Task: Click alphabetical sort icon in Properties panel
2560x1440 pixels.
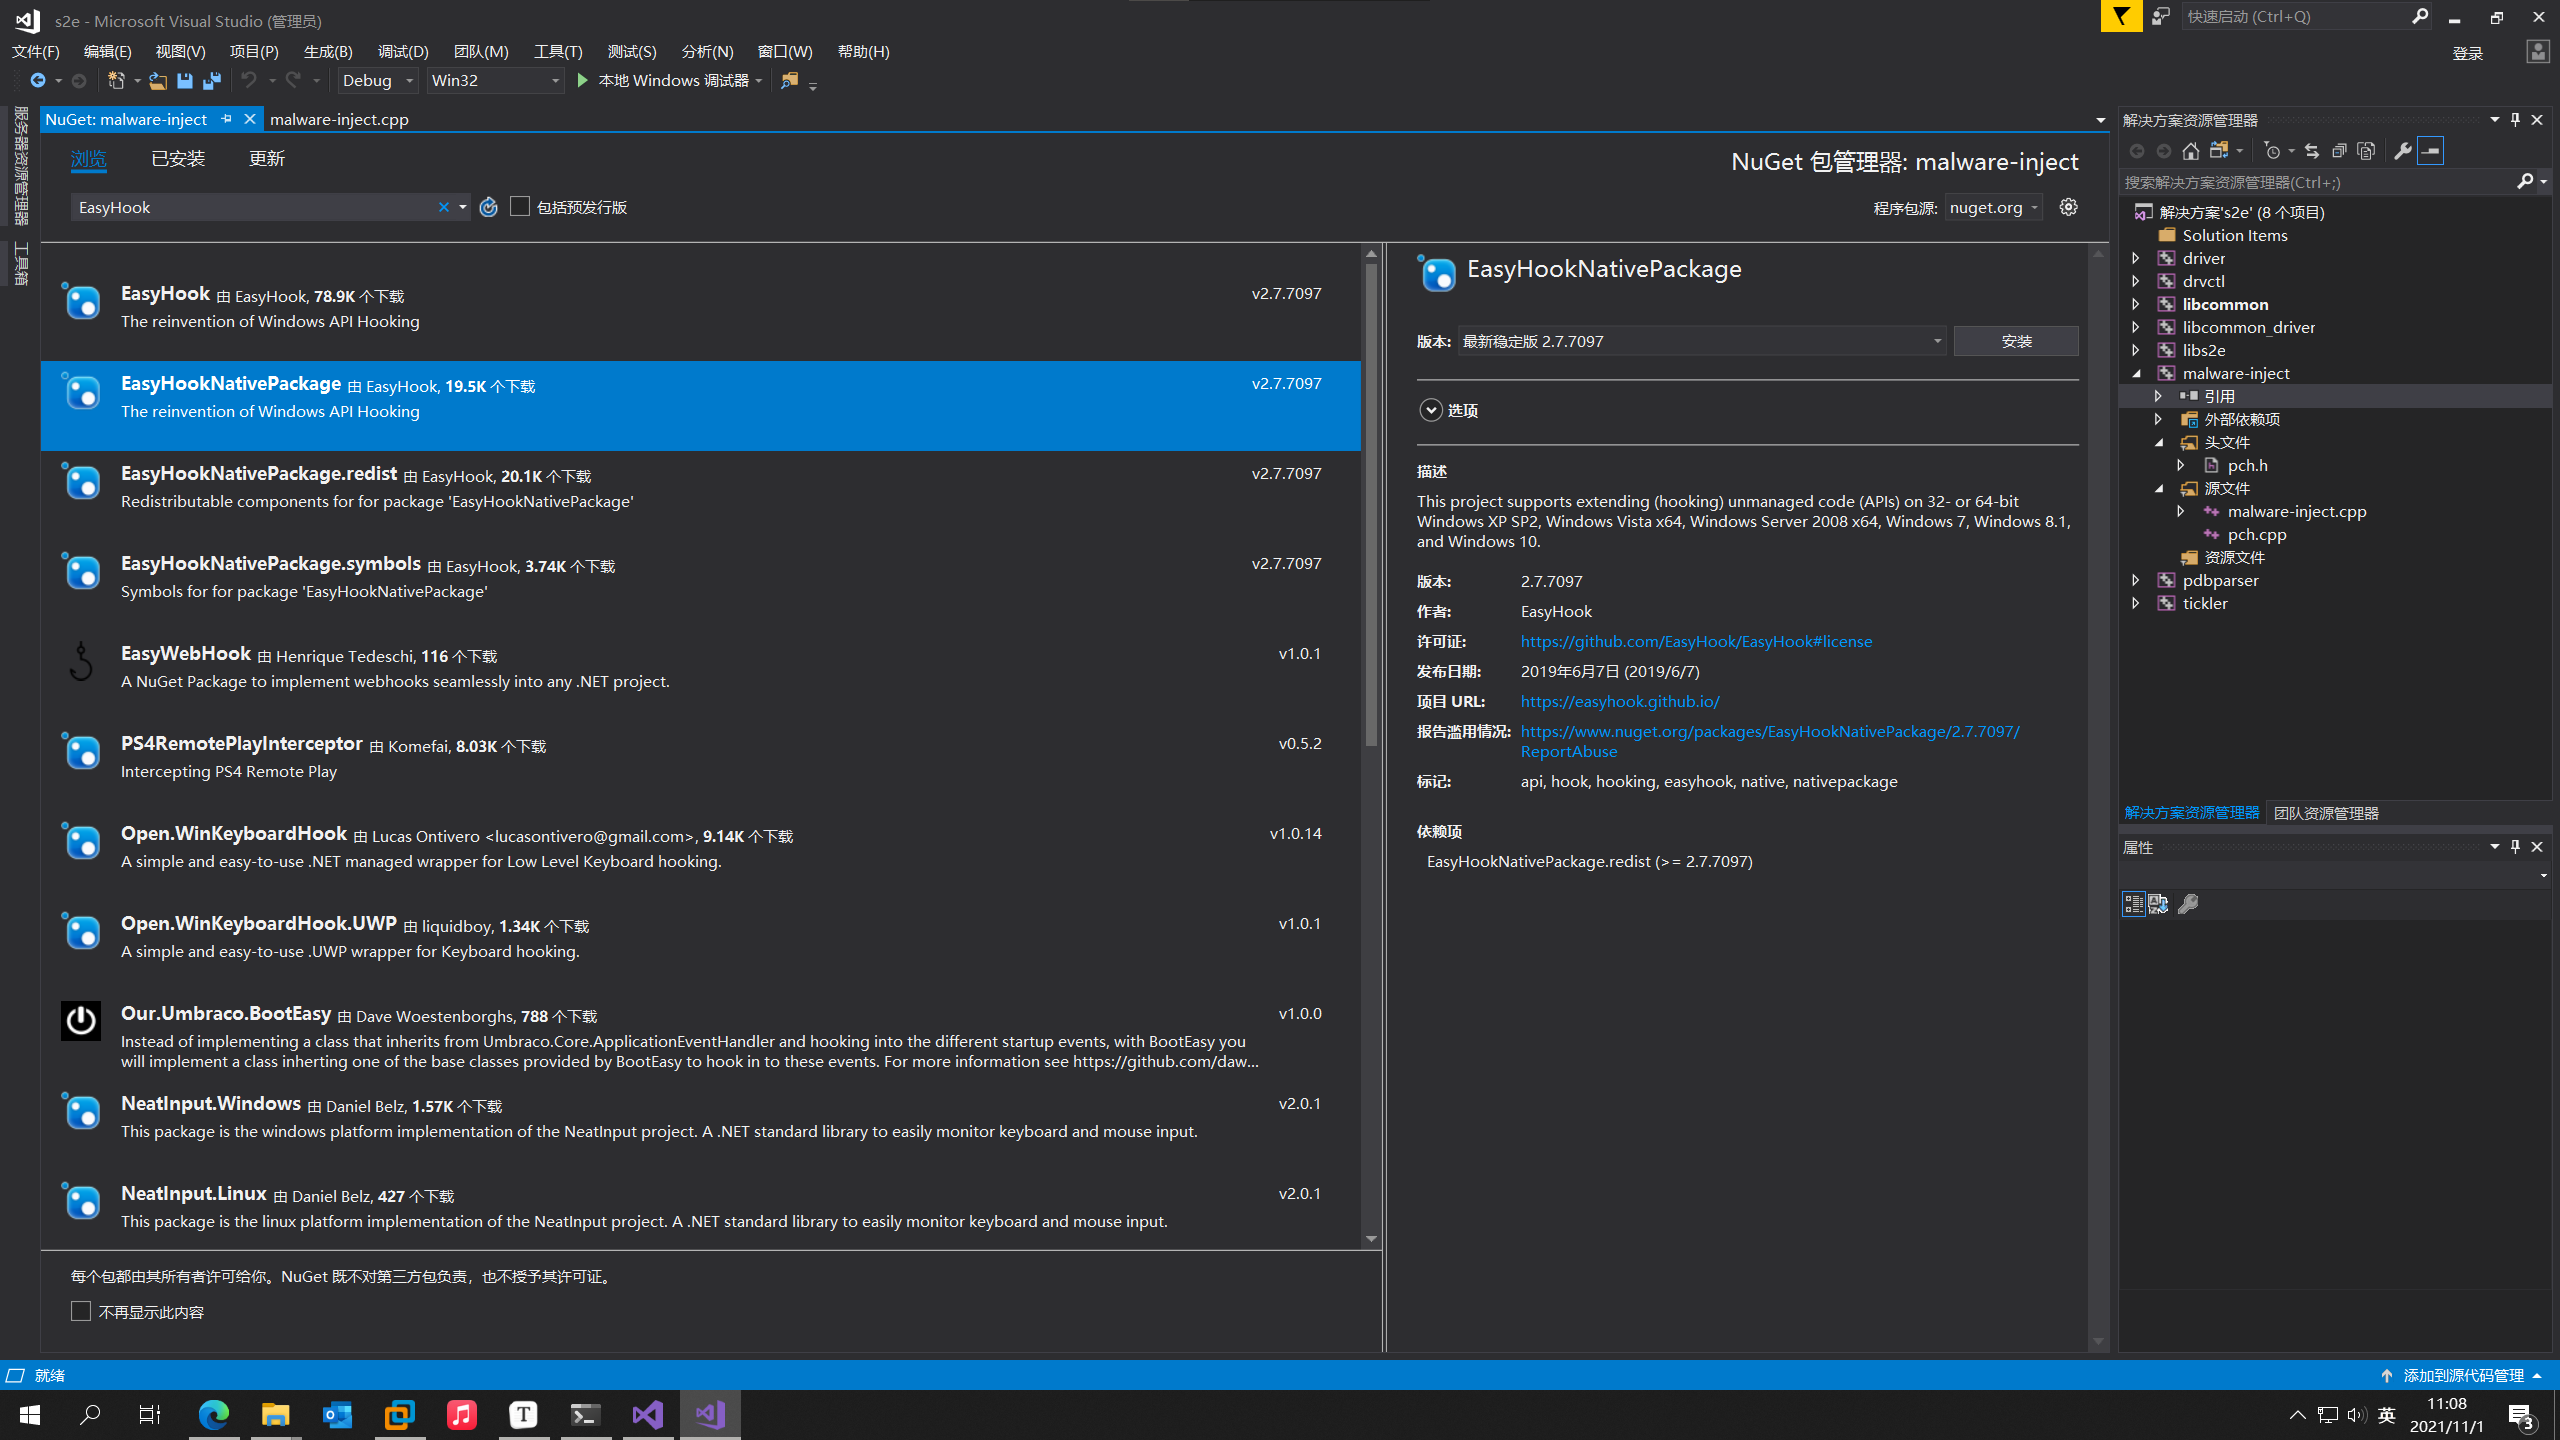Action: pos(2159,904)
